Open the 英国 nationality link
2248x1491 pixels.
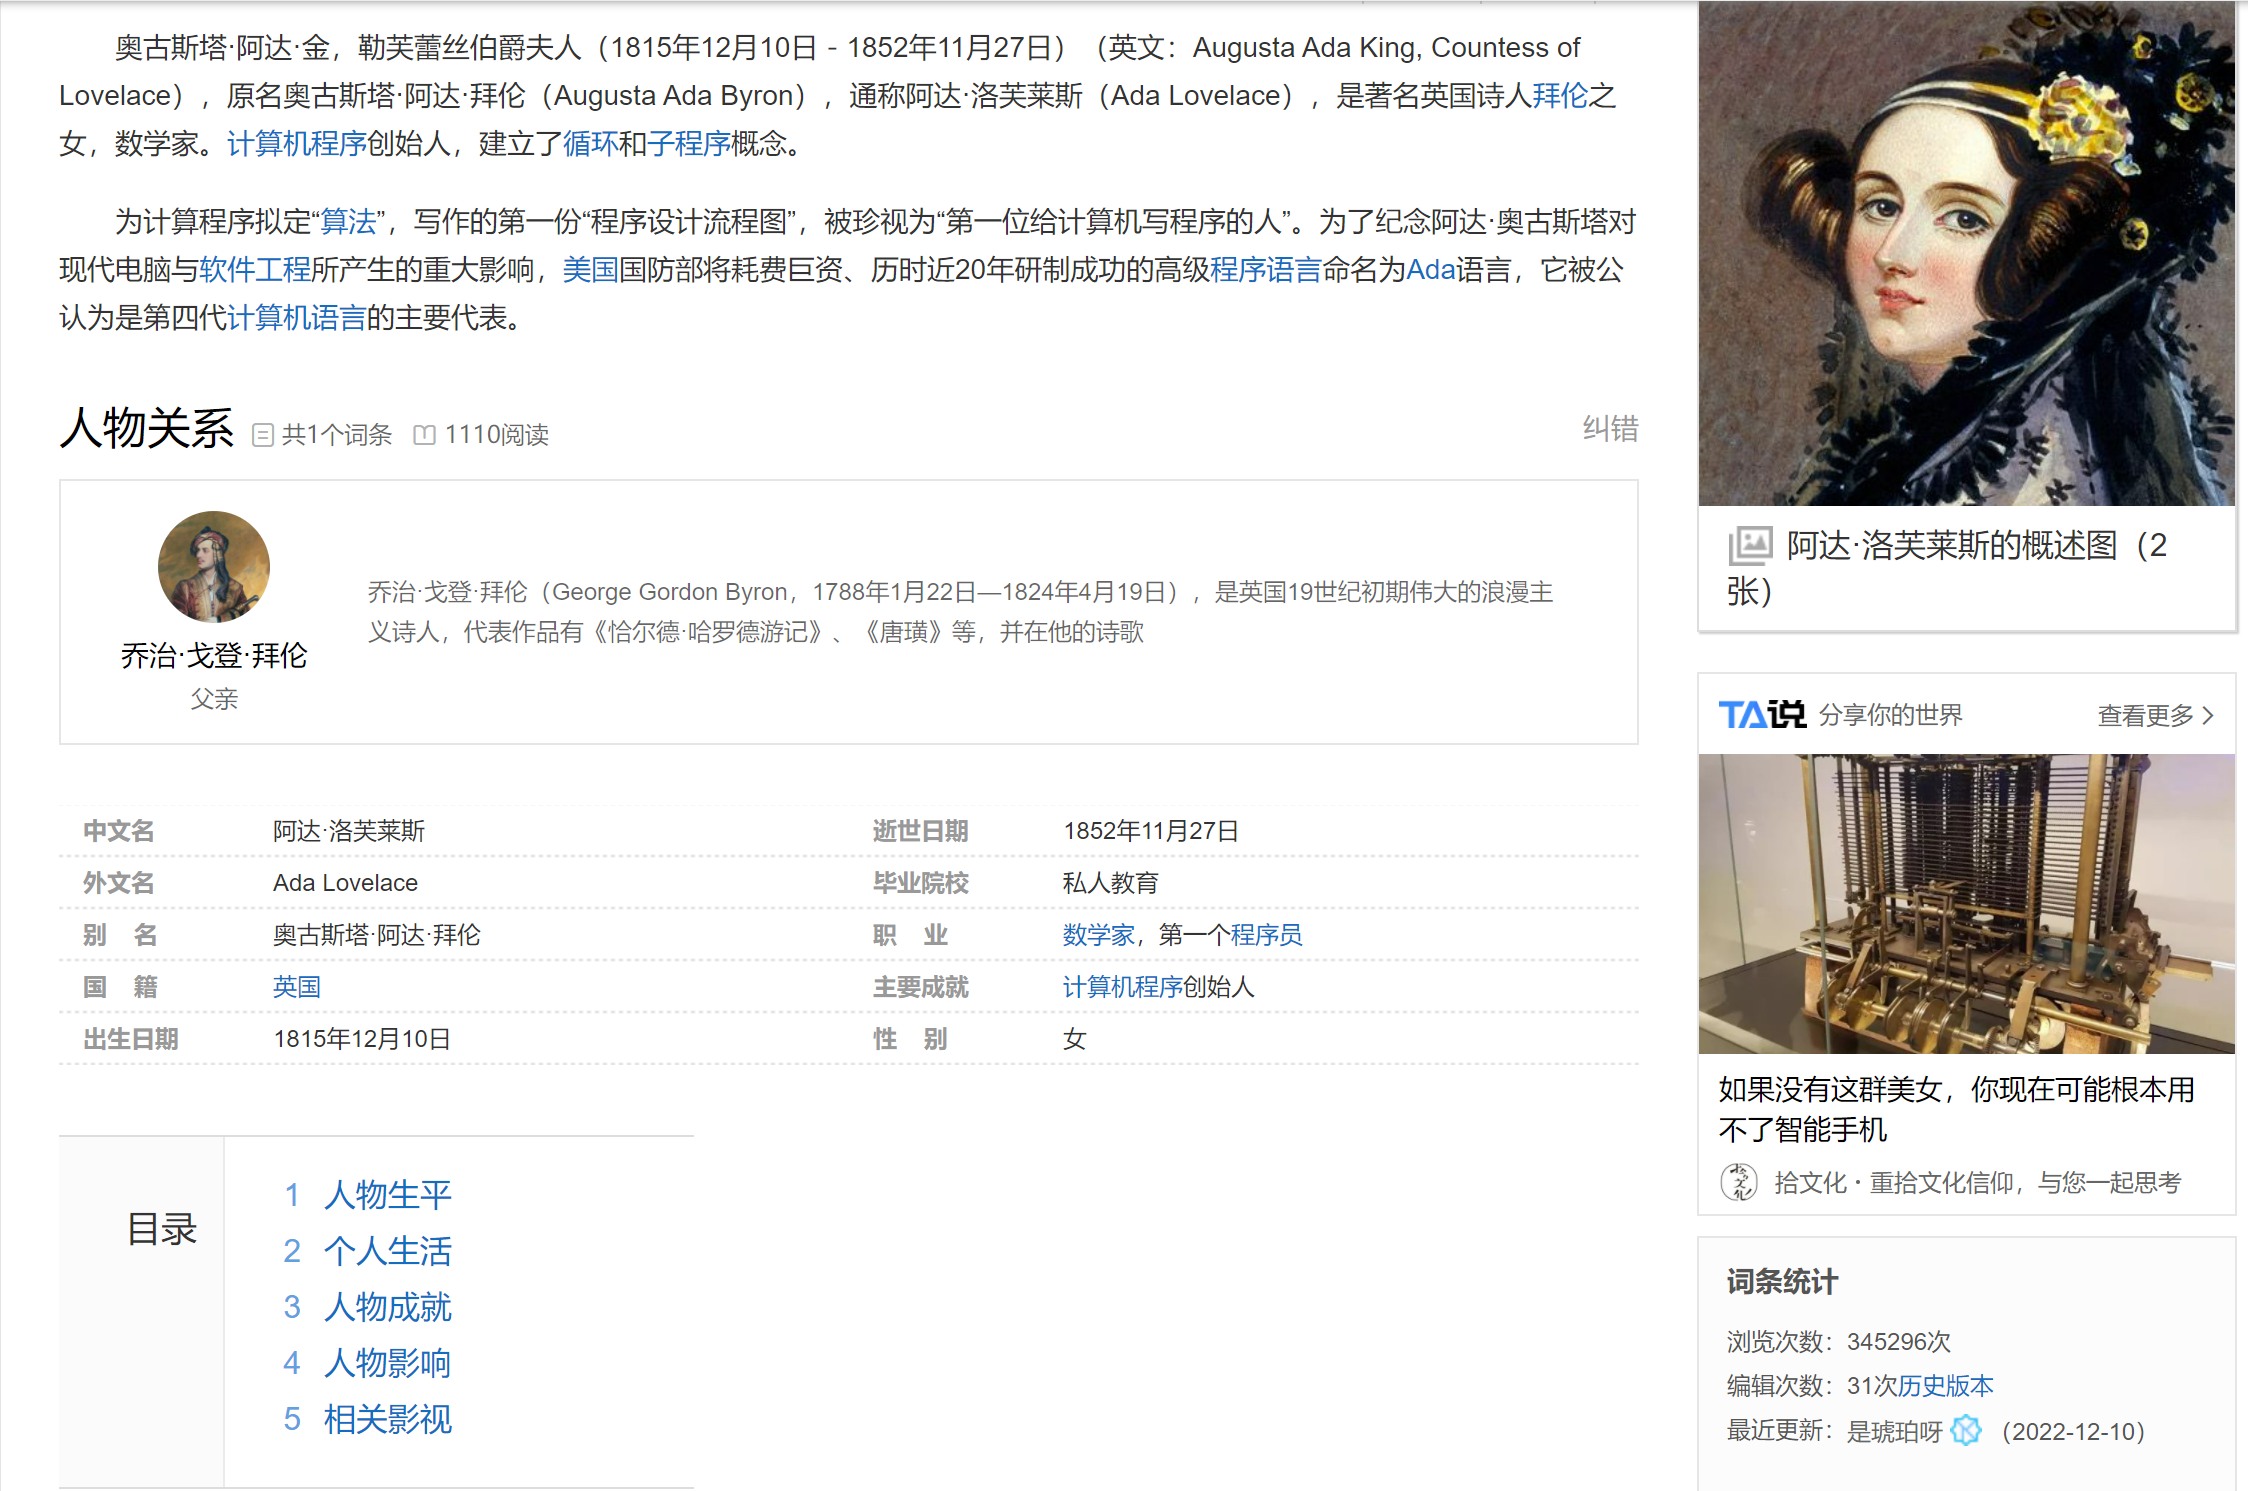(x=297, y=987)
